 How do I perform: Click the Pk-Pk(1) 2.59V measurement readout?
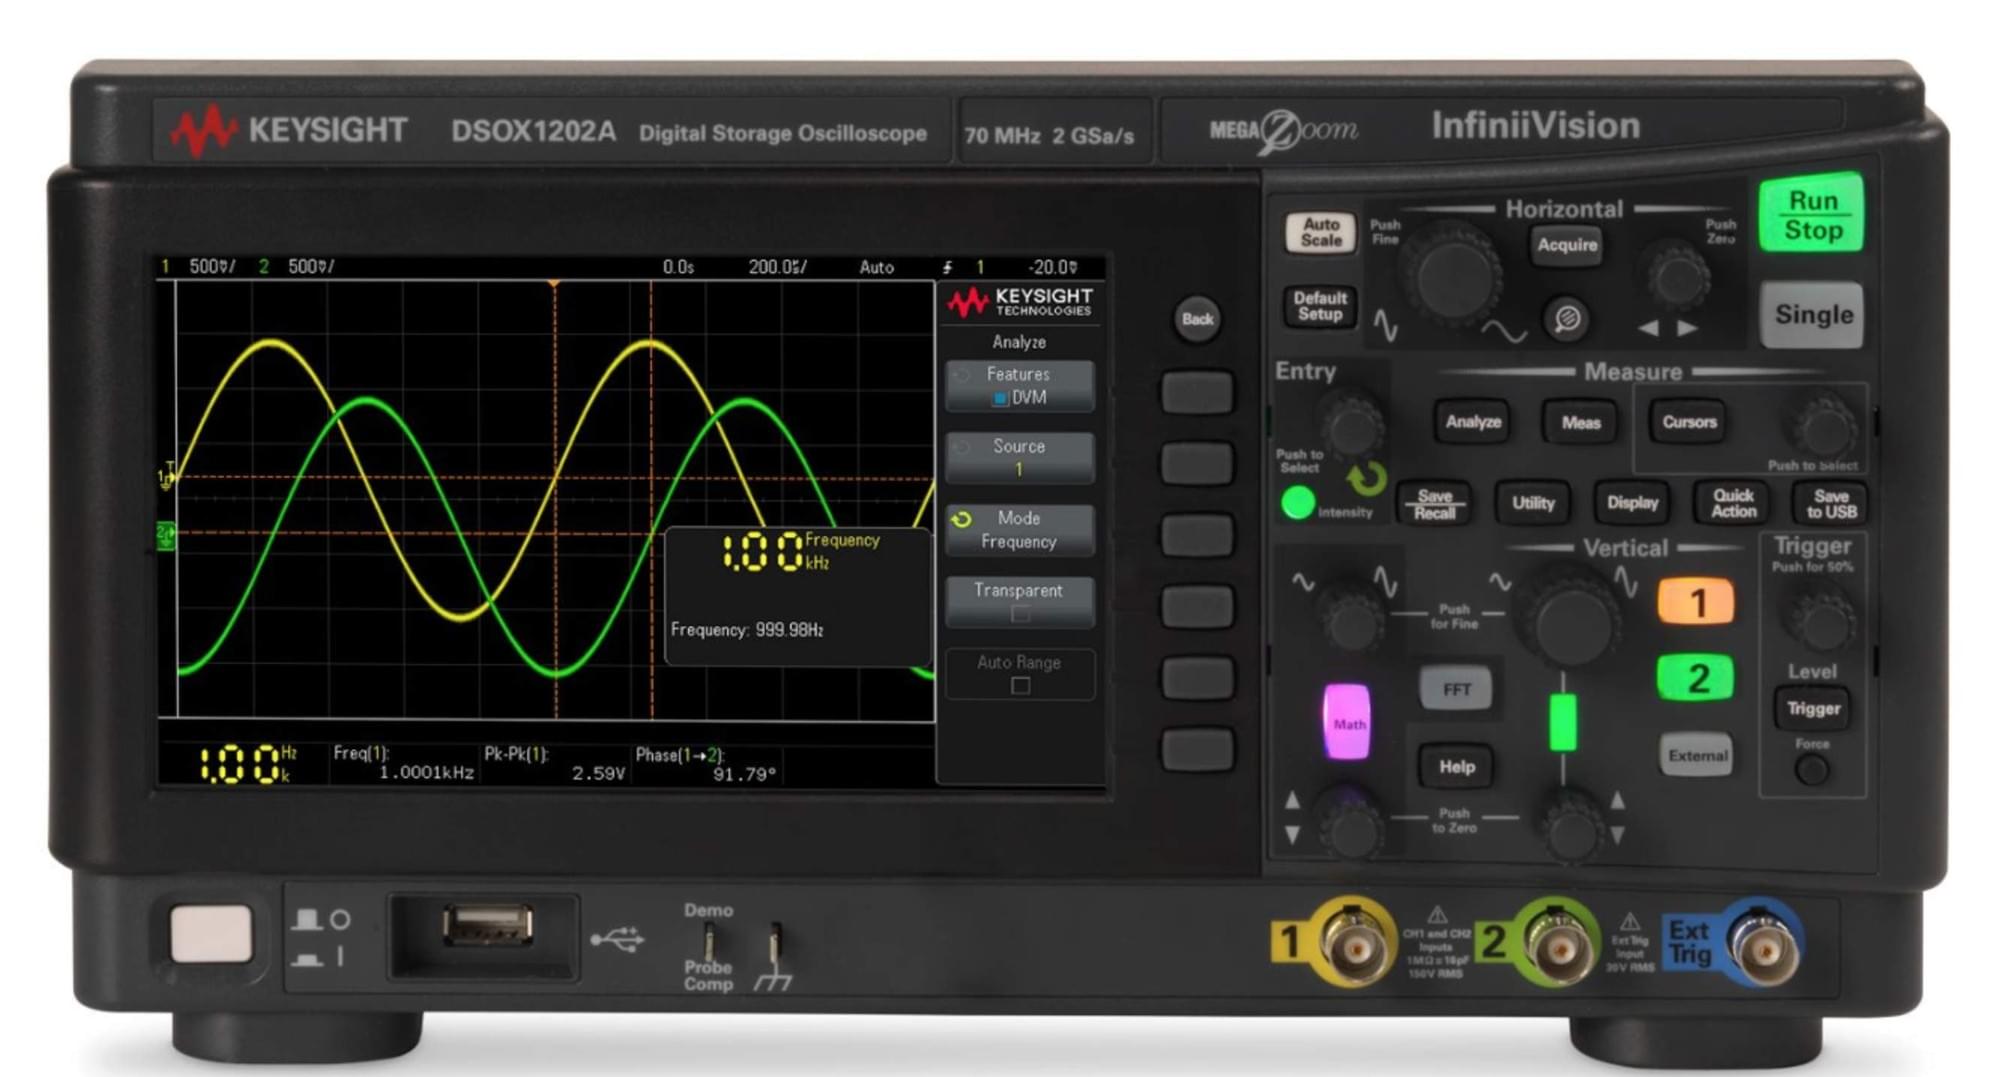(x=555, y=763)
